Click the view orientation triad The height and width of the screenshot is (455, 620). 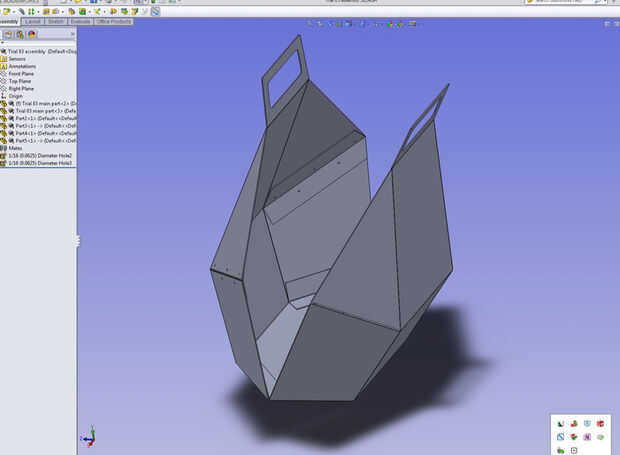(89, 437)
